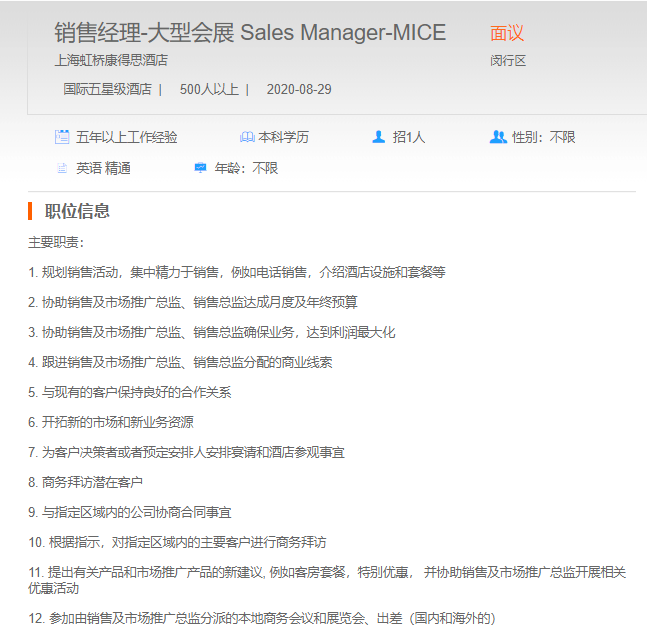Click the 主要职责 subheading text

click(56, 242)
